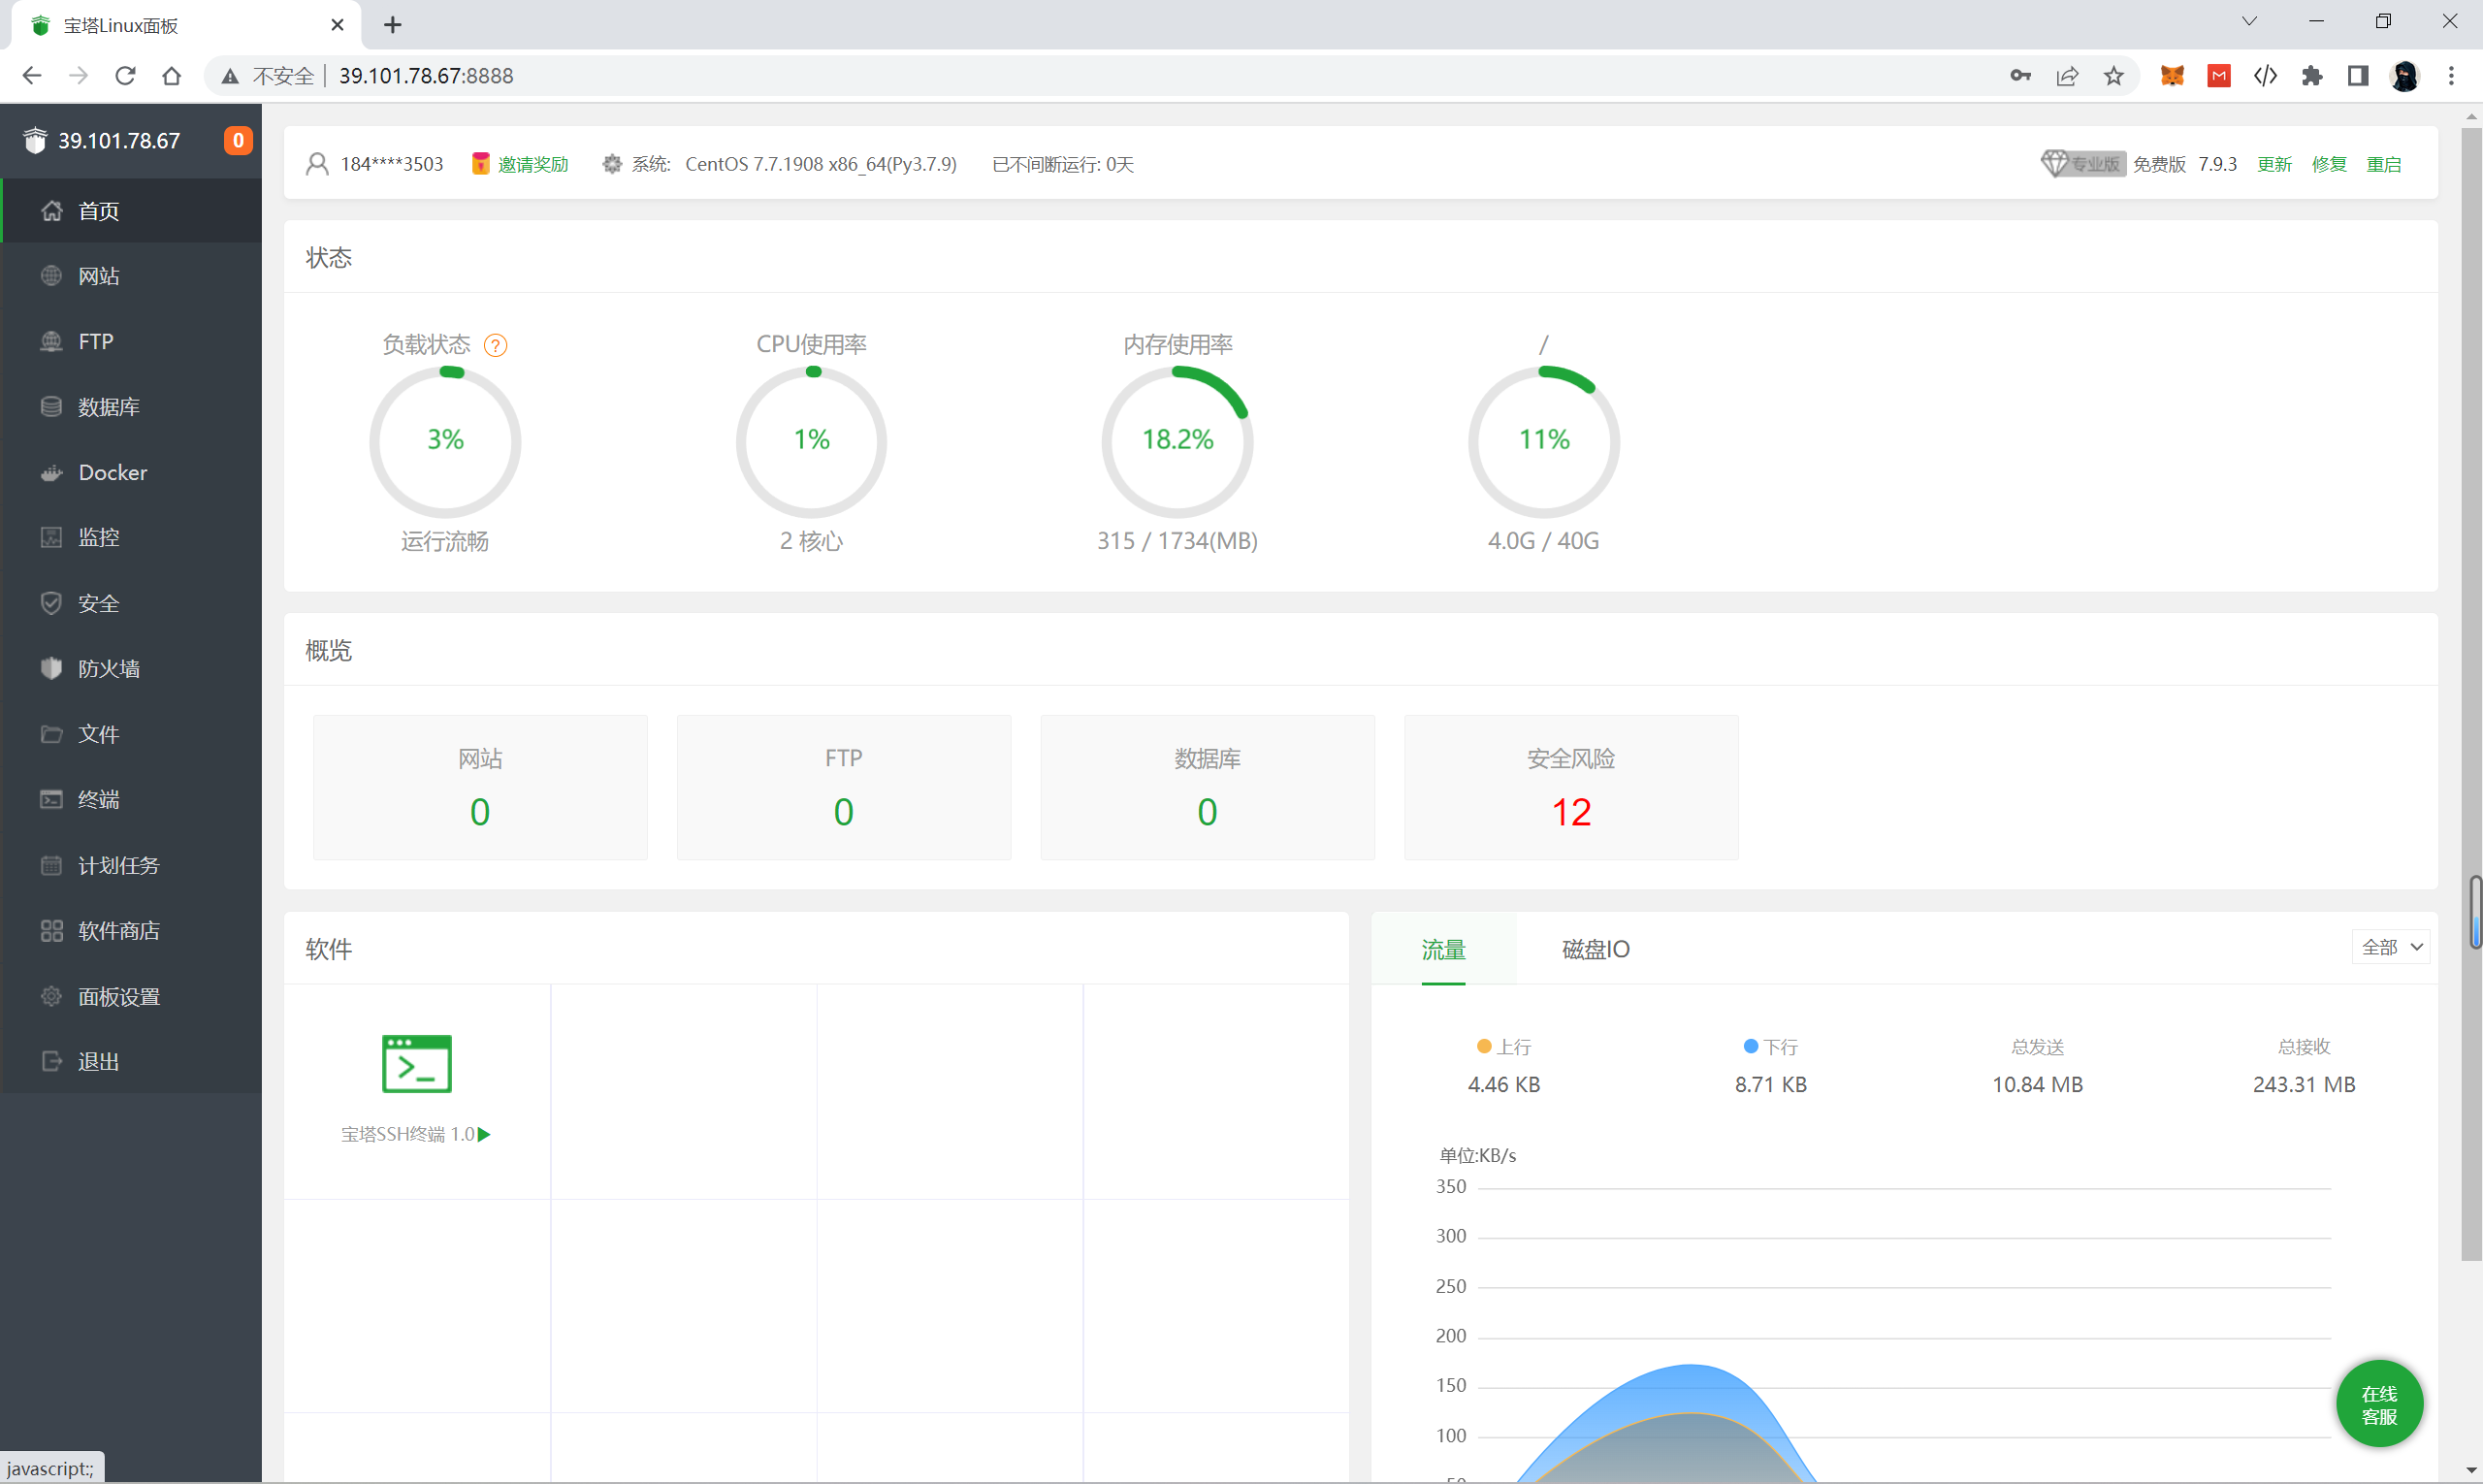Click the 安全风险 count card
Screen dimensions: 2483x1484
1570,788
